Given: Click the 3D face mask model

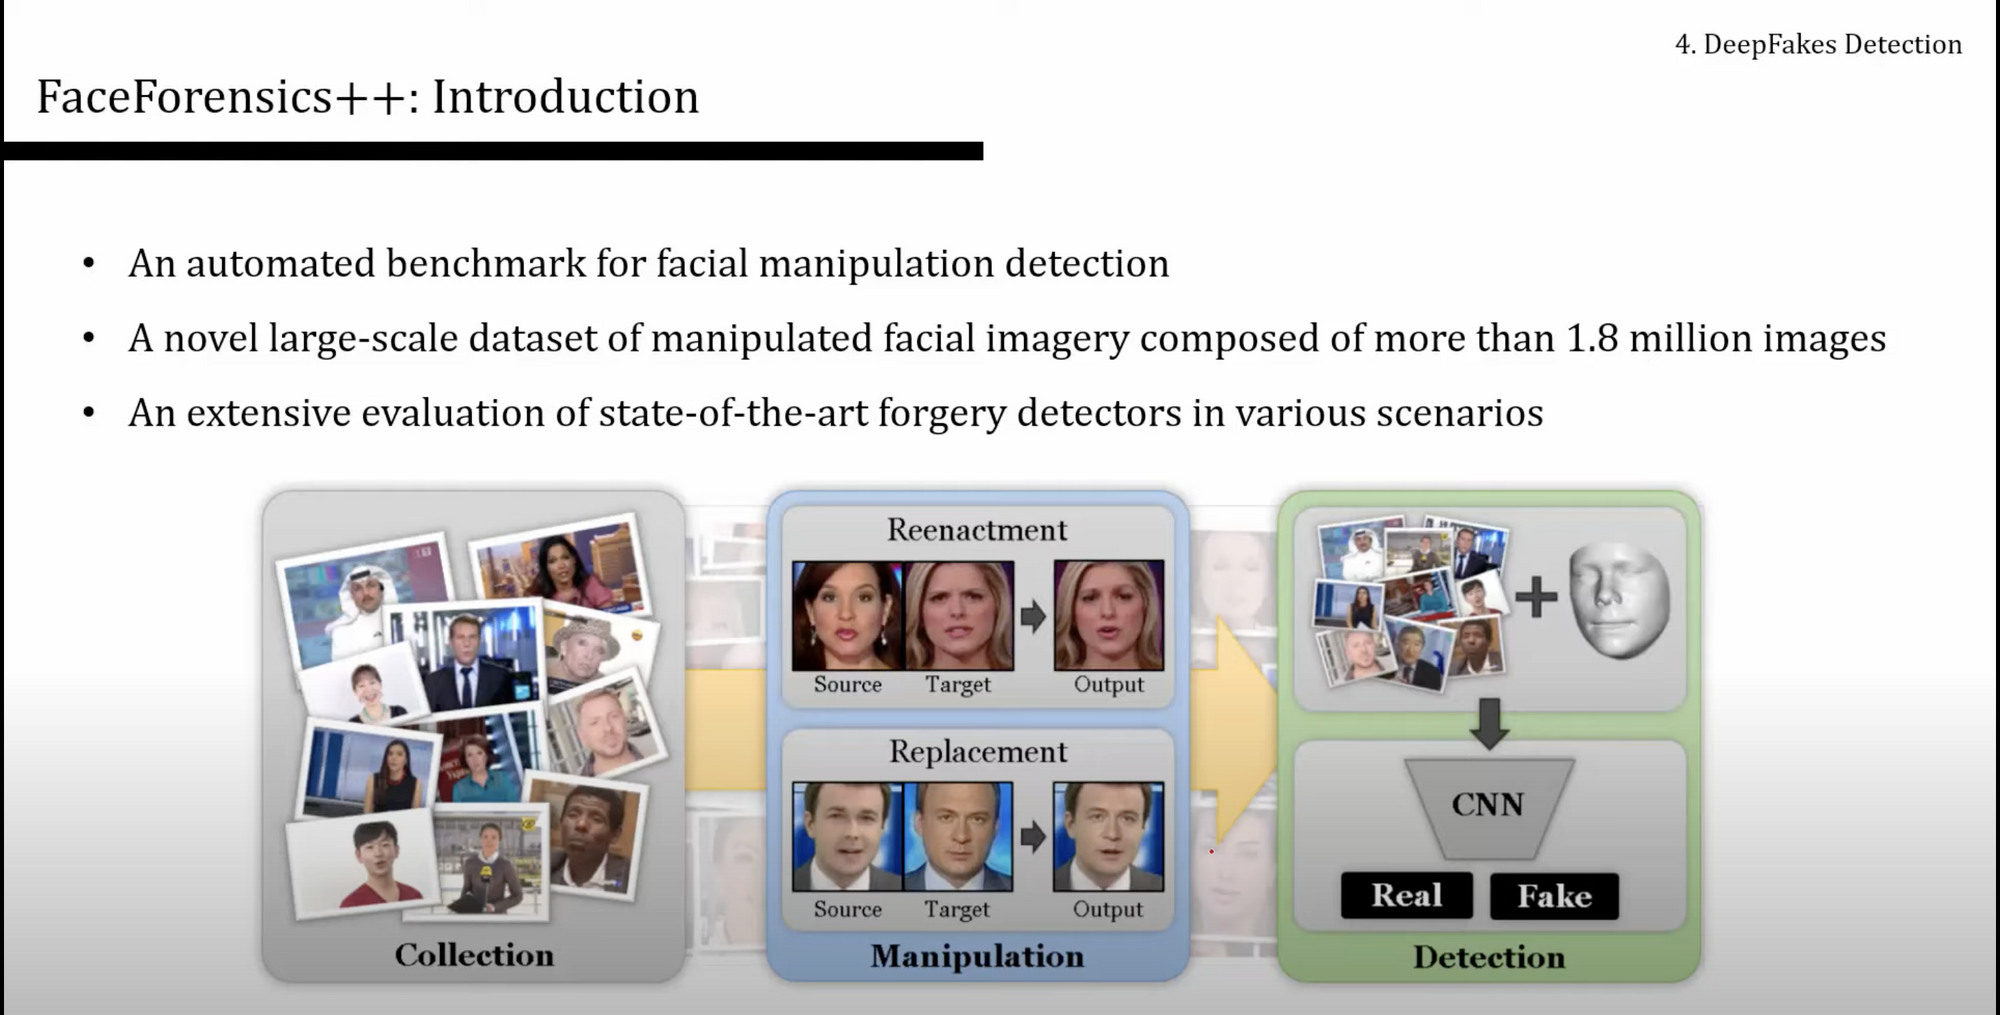Looking at the screenshot, I should click(x=1619, y=599).
